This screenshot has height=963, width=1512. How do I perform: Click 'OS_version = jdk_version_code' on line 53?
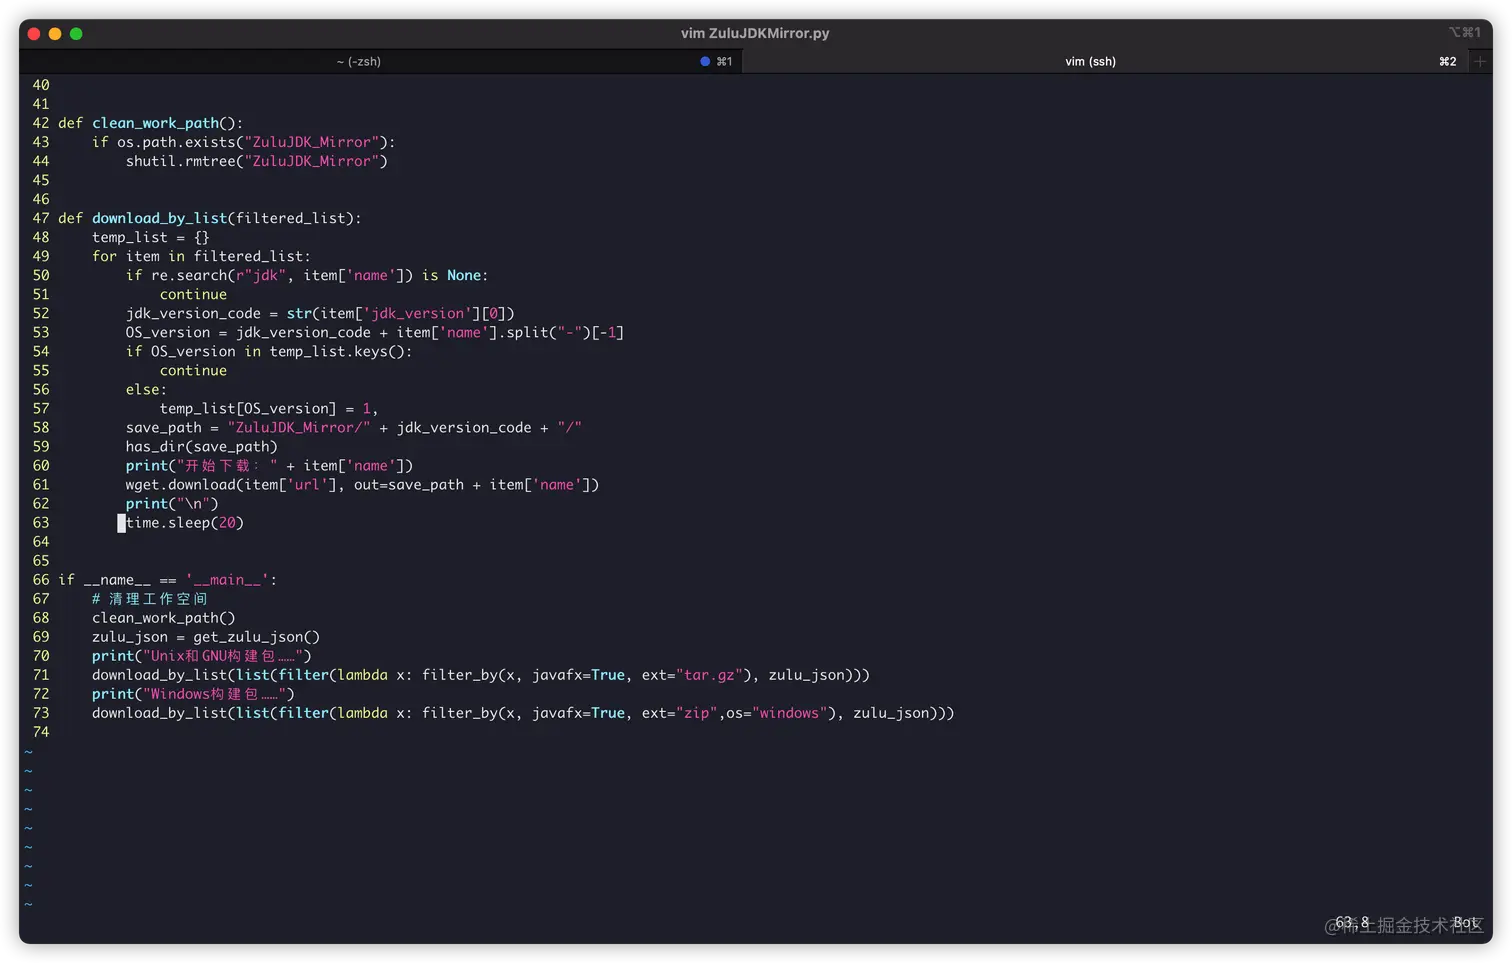[375, 332]
